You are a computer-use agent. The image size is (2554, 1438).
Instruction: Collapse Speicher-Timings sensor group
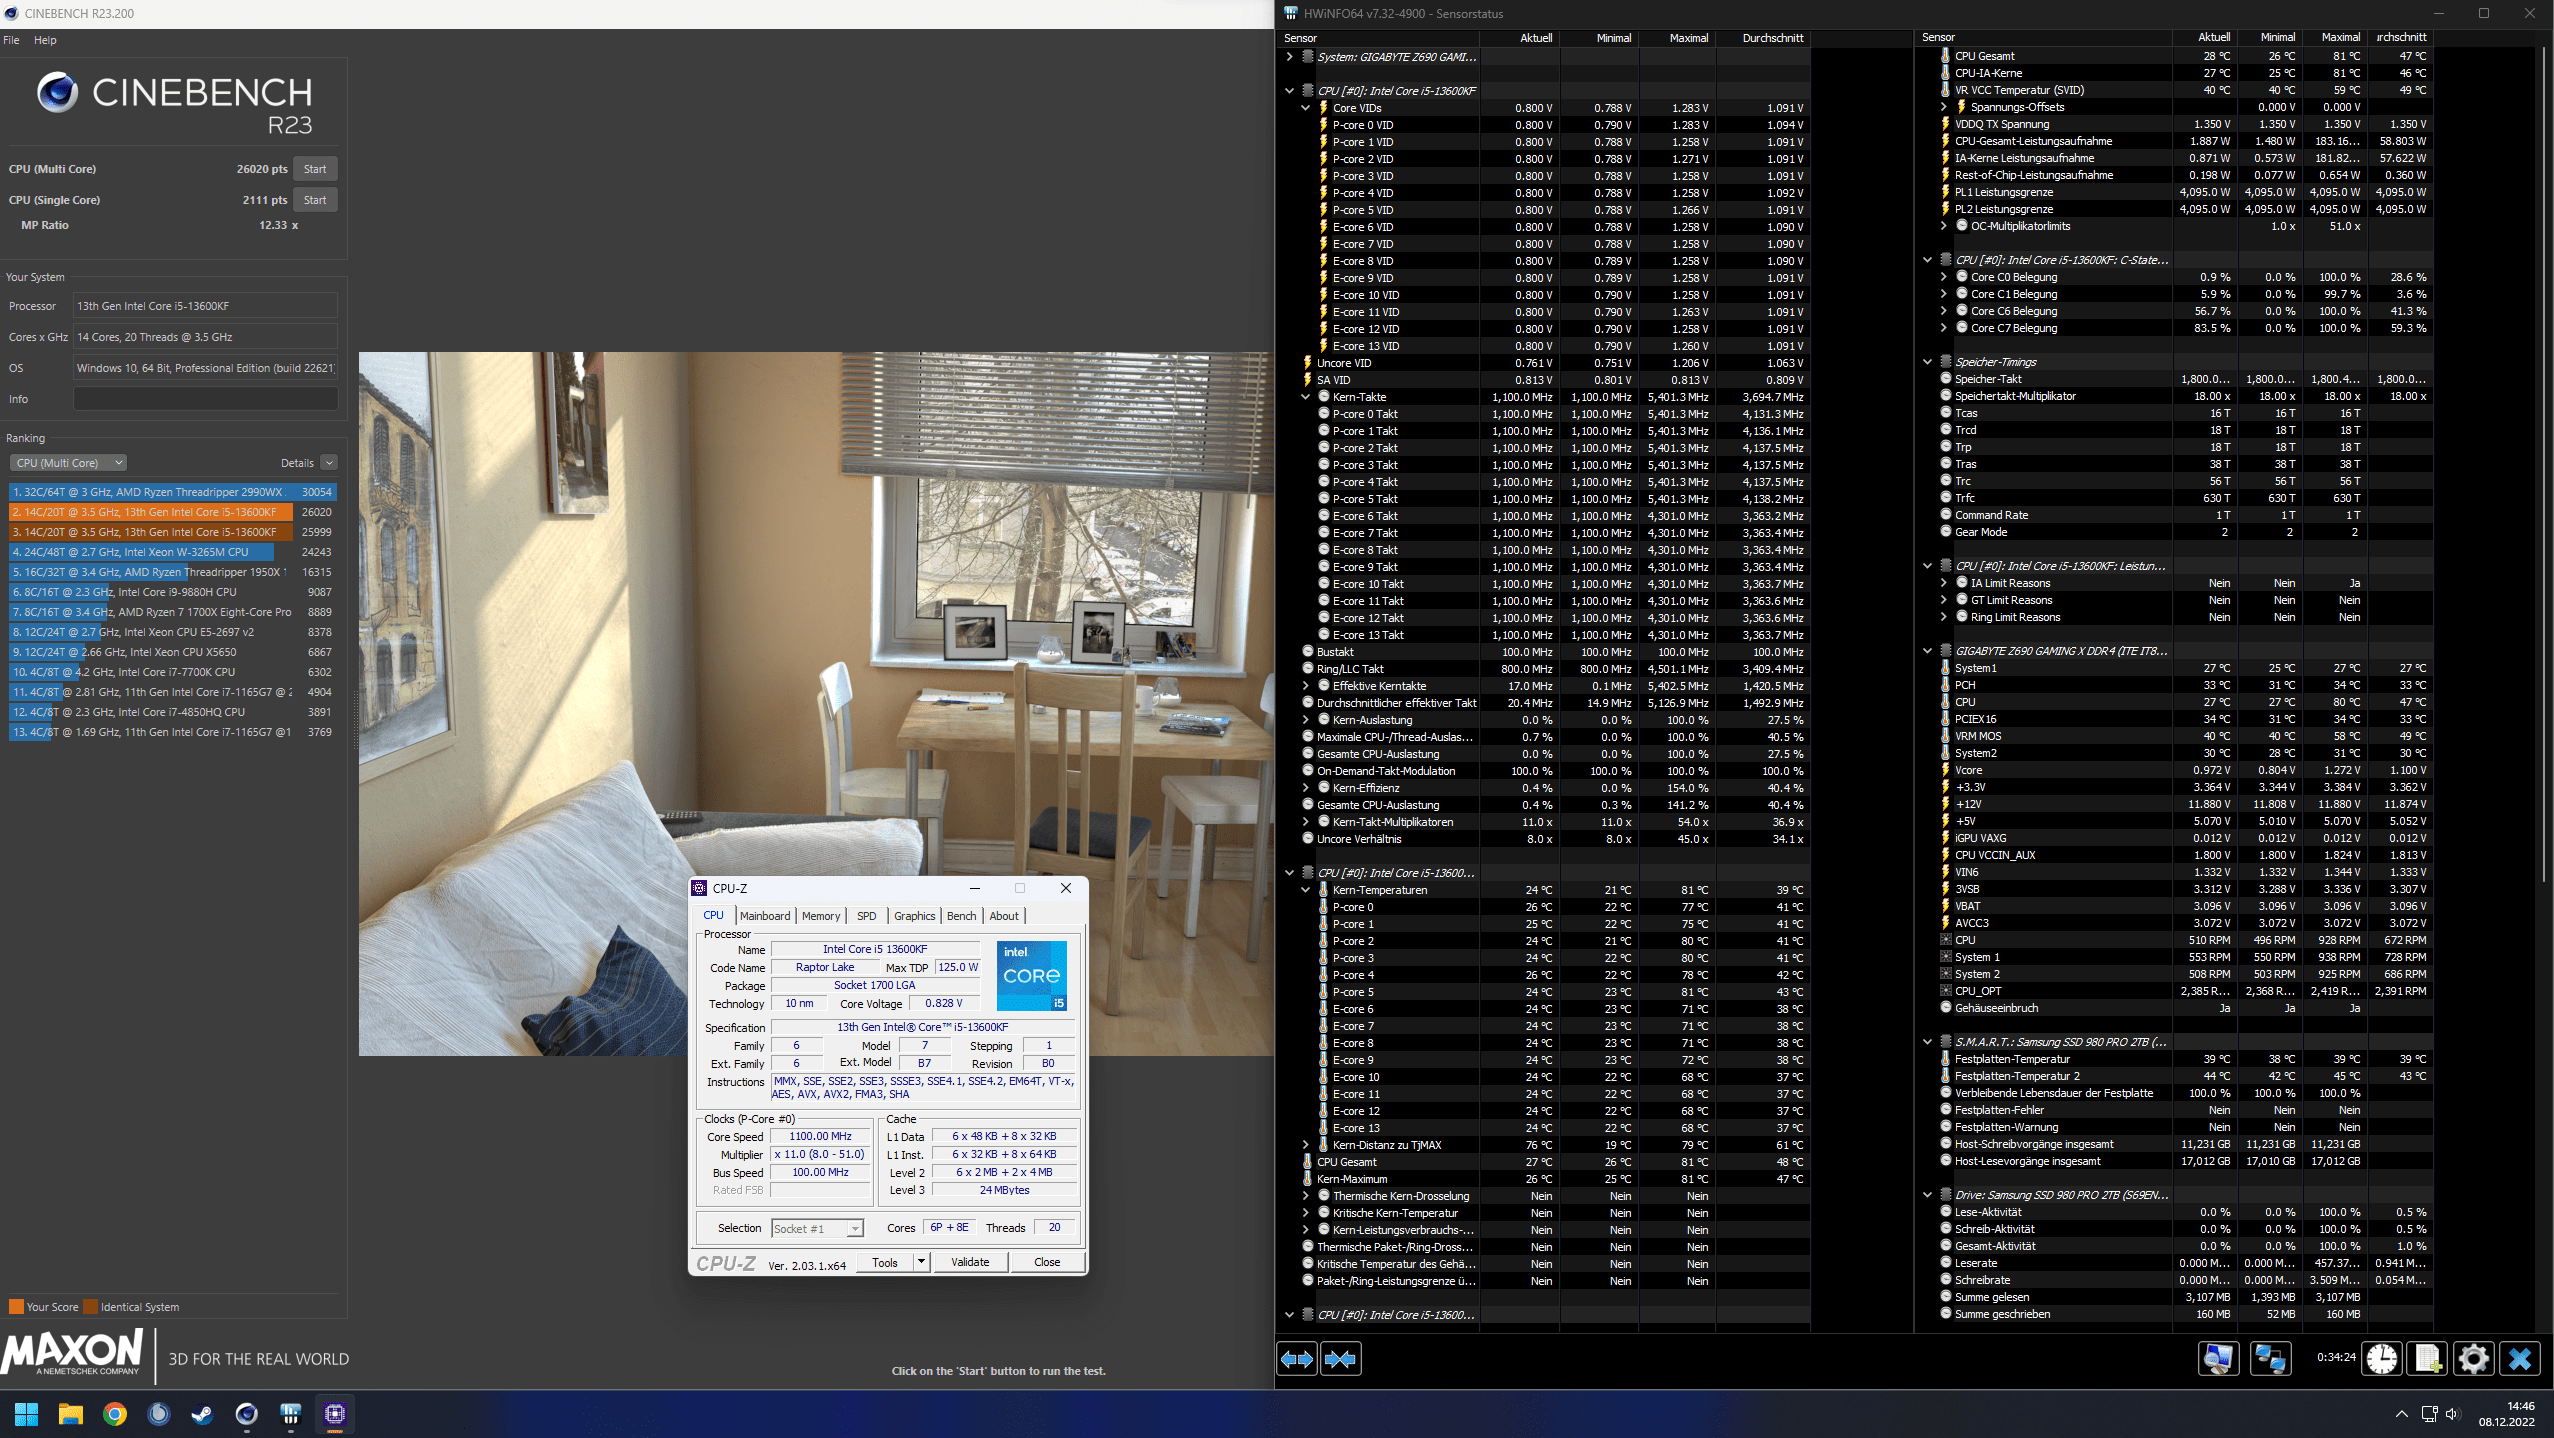click(x=1927, y=362)
